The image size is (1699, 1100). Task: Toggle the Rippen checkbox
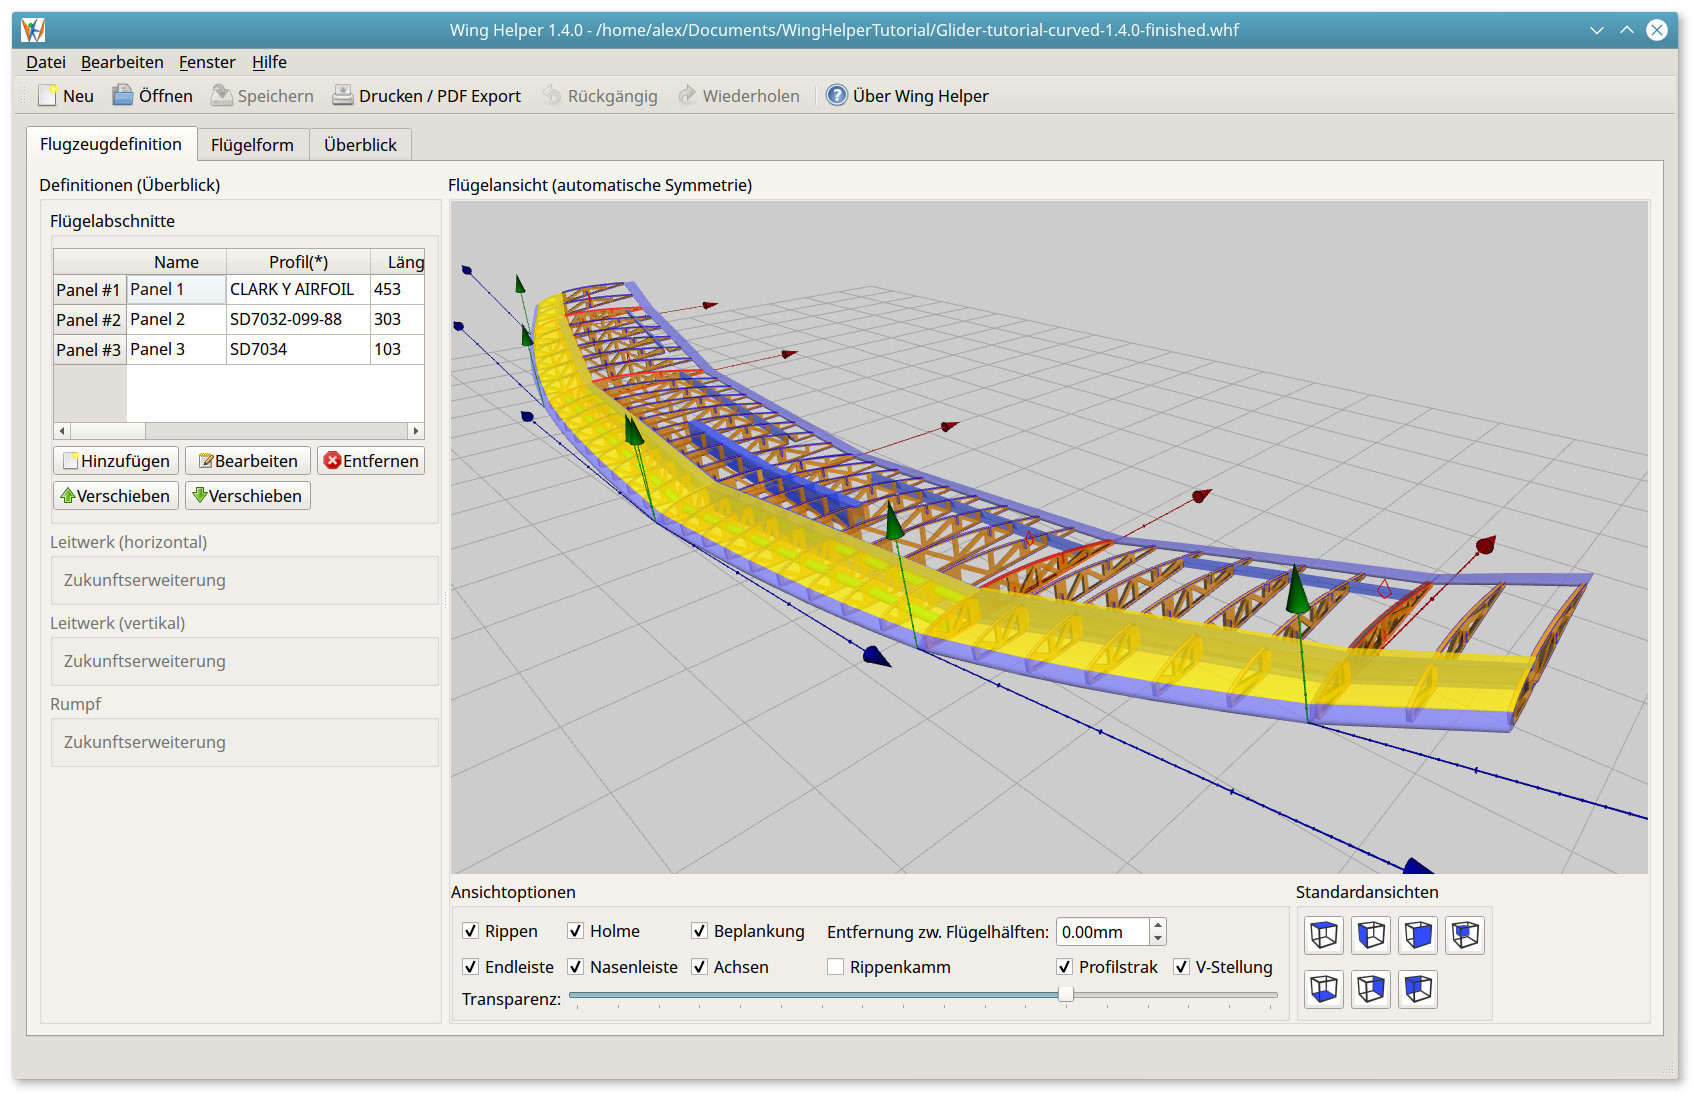point(470,931)
